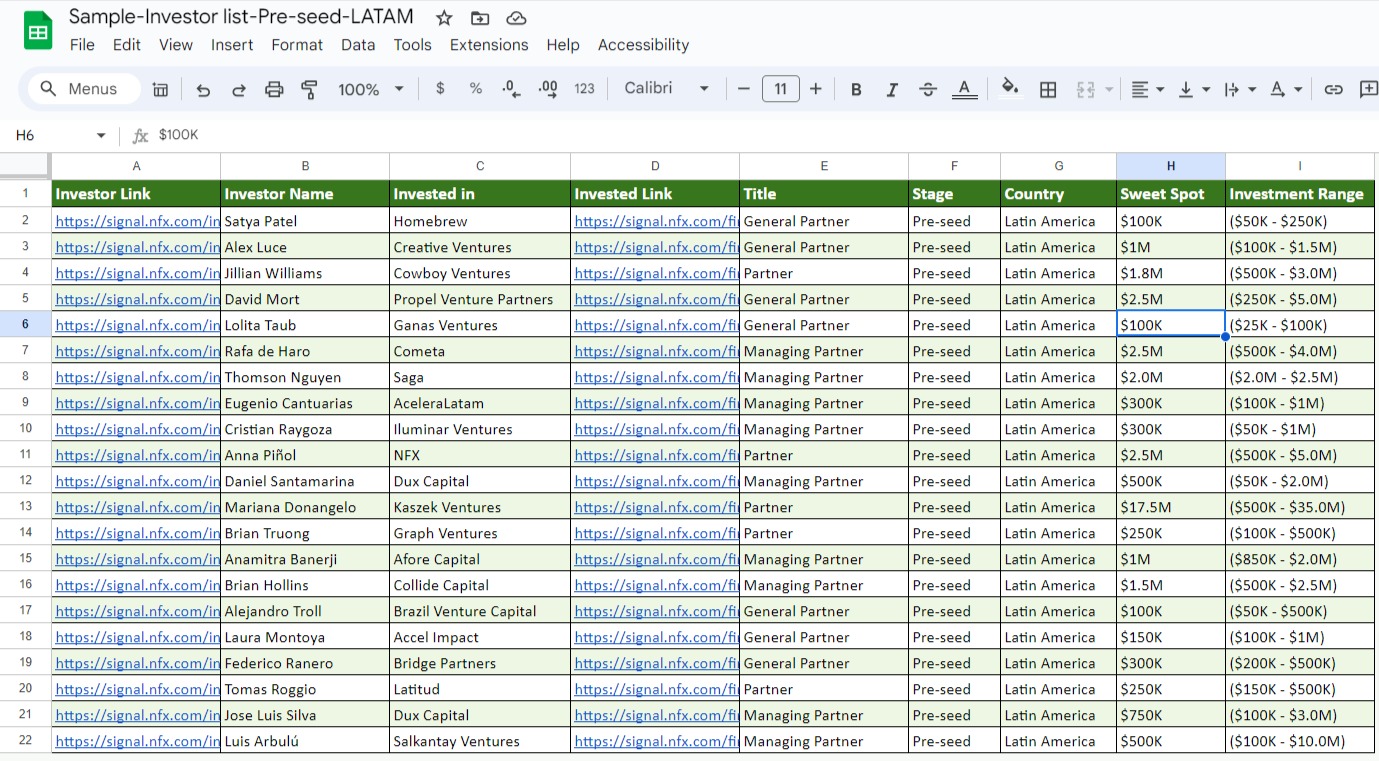Toggle strikethrough formatting
Image resolution: width=1379 pixels, height=761 pixels.
click(x=928, y=89)
